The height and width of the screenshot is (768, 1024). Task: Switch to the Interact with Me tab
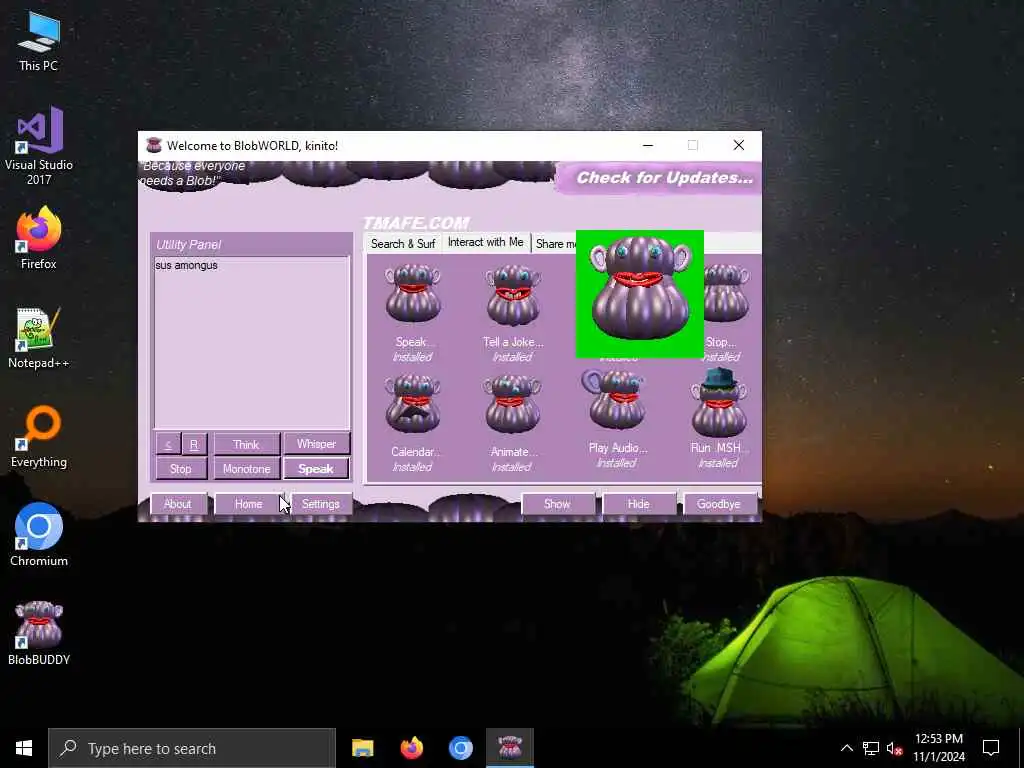pyautogui.click(x=486, y=242)
